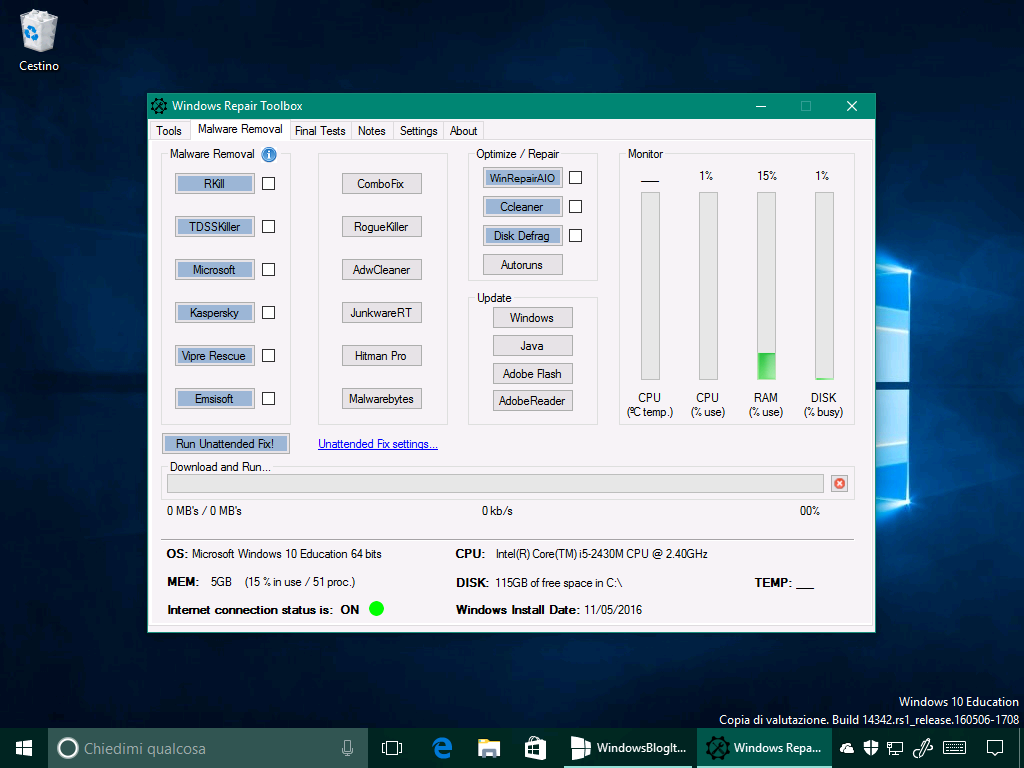The width and height of the screenshot is (1024, 768).
Task: Open the Final Tests tab
Action: click(320, 131)
